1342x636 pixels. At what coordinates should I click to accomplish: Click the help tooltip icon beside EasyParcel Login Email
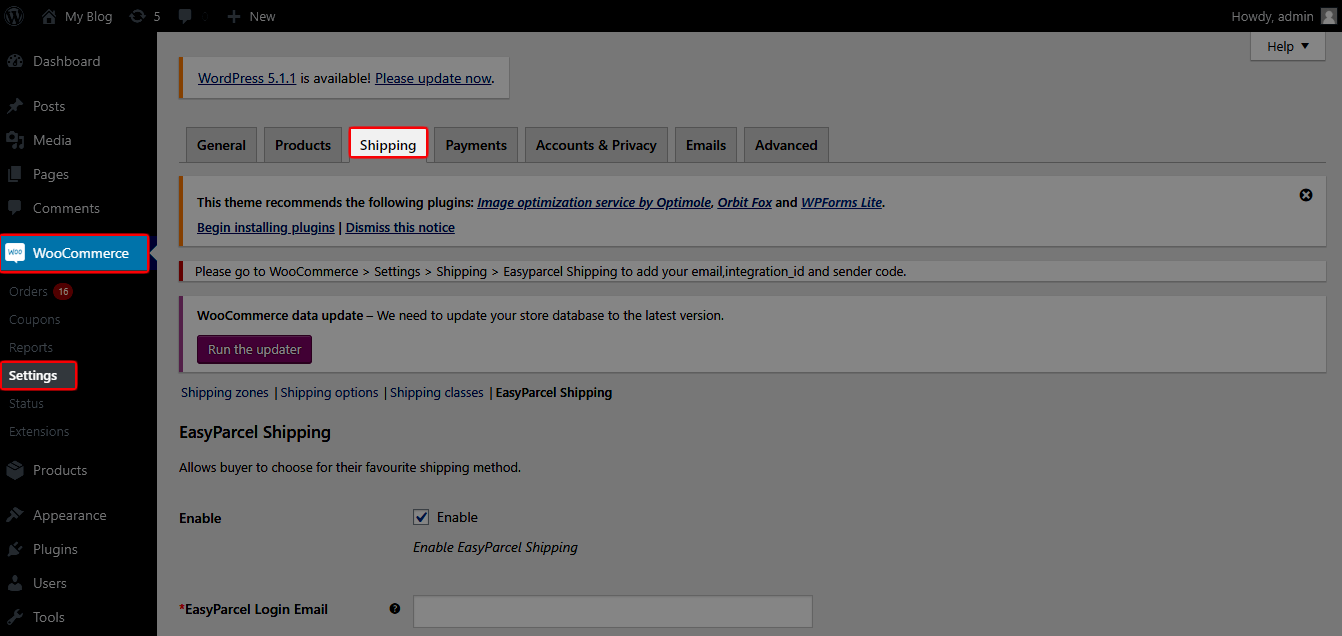[395, 608]
